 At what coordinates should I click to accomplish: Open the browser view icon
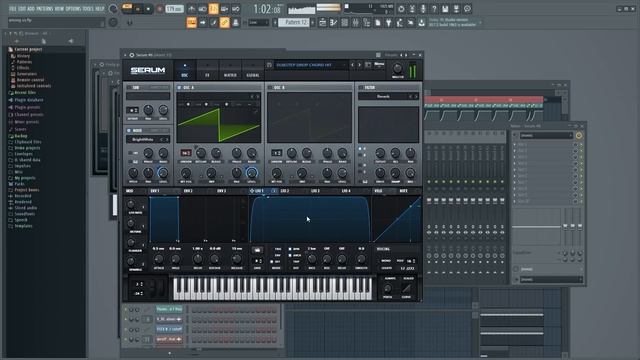(x=367, y=23)
